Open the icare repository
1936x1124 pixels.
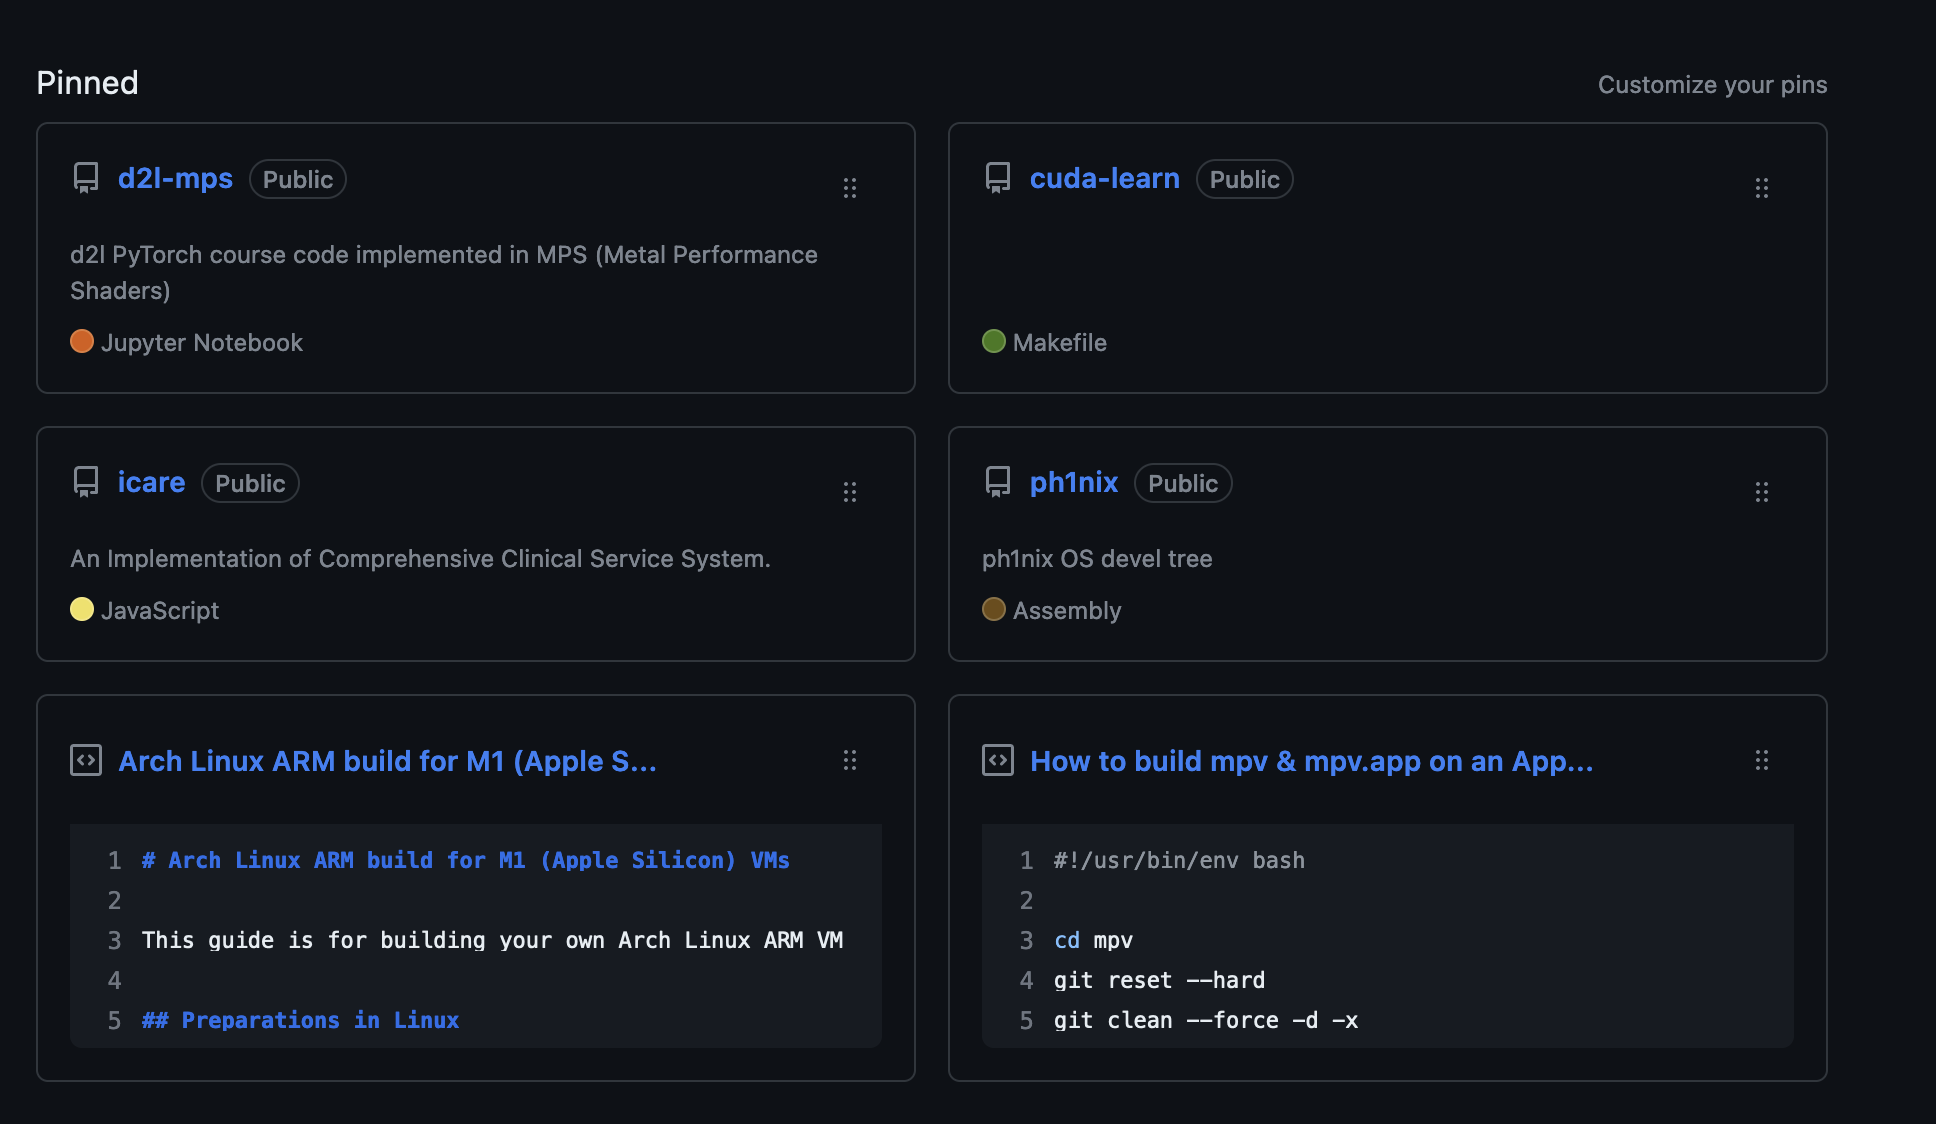click(151, 483)
